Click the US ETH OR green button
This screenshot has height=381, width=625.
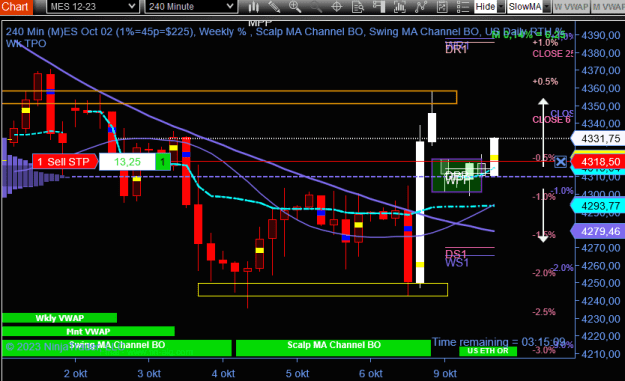pyautogui.click(x=488, y=351)
